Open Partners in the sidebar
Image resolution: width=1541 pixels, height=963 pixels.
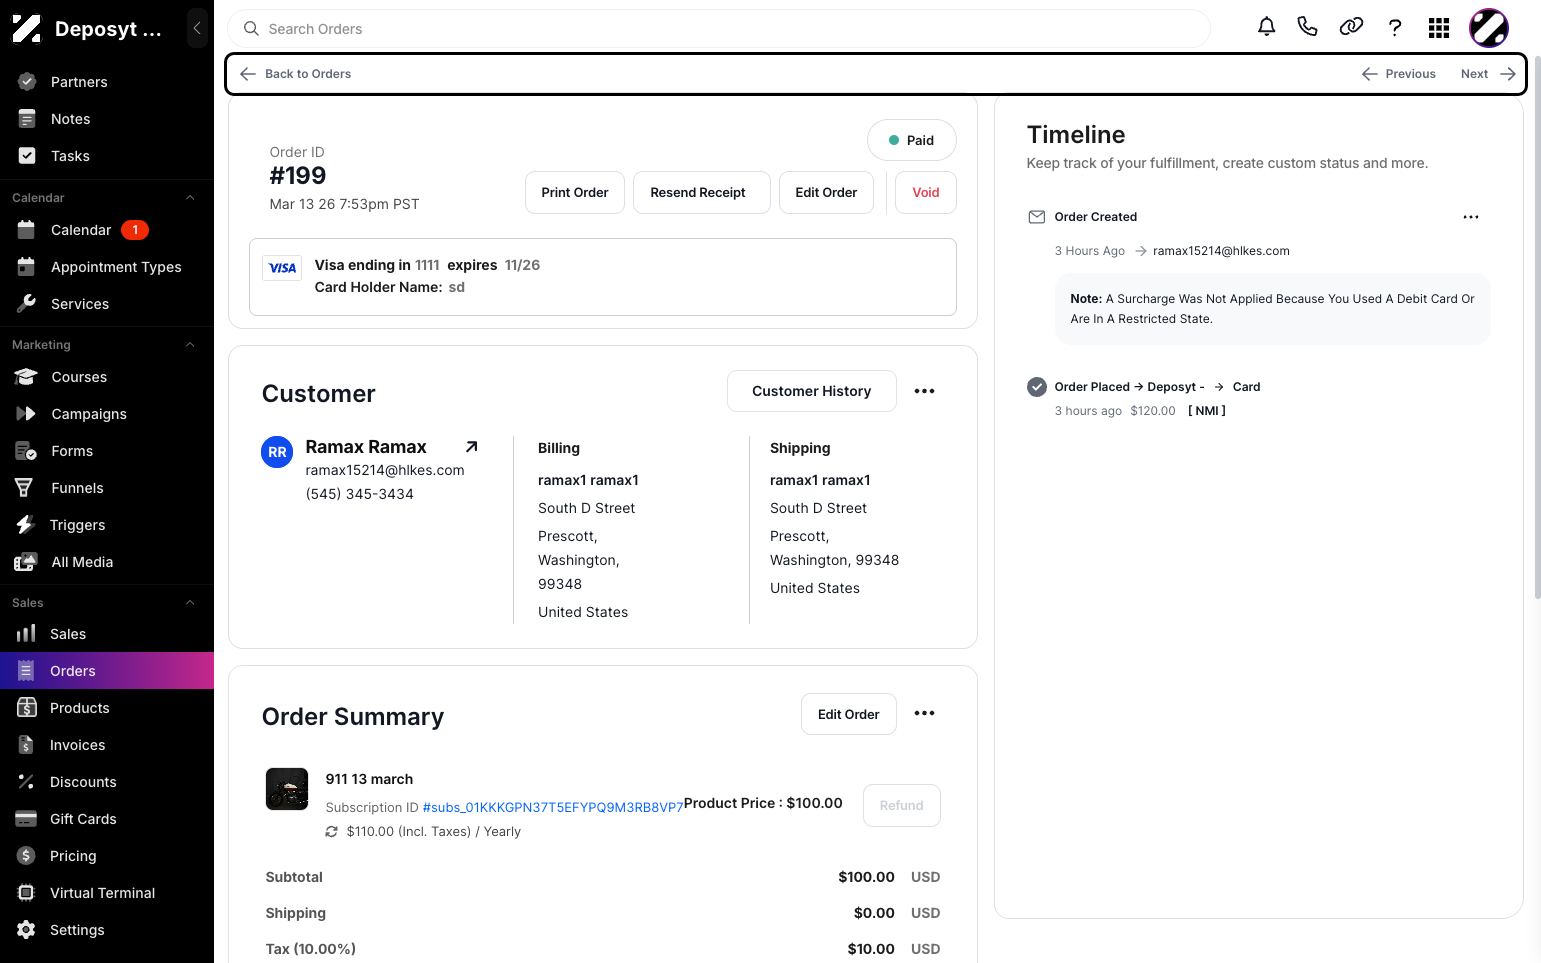pos(107,82)
